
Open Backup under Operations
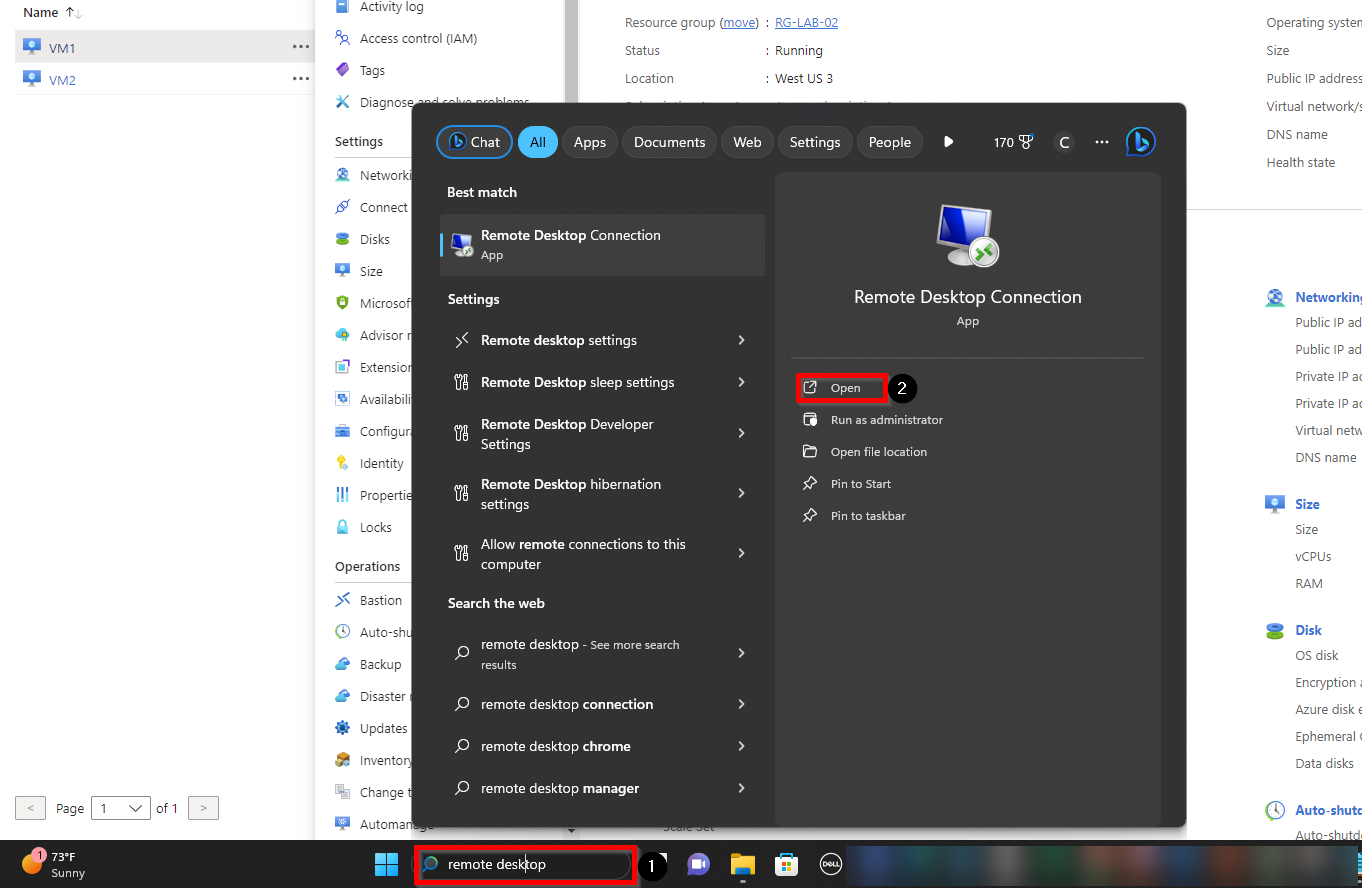(x=380, y=665)
